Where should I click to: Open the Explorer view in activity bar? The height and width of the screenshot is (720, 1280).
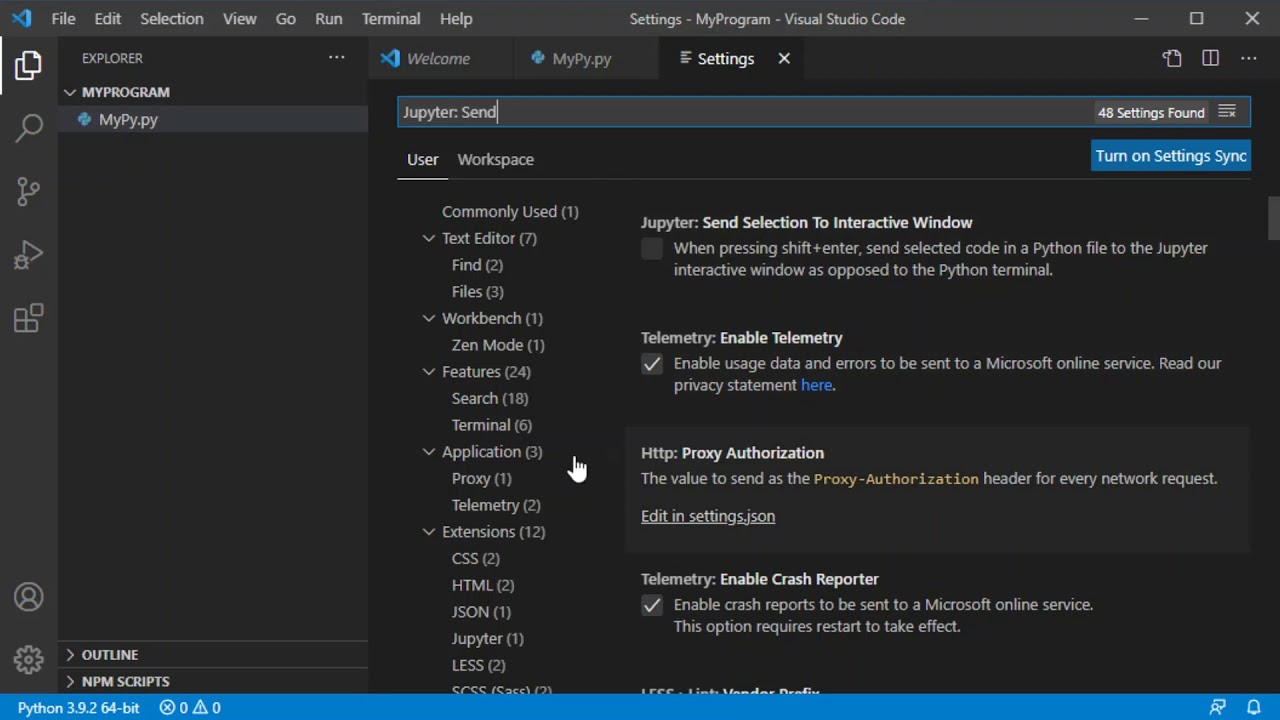[x=28, y=65]
